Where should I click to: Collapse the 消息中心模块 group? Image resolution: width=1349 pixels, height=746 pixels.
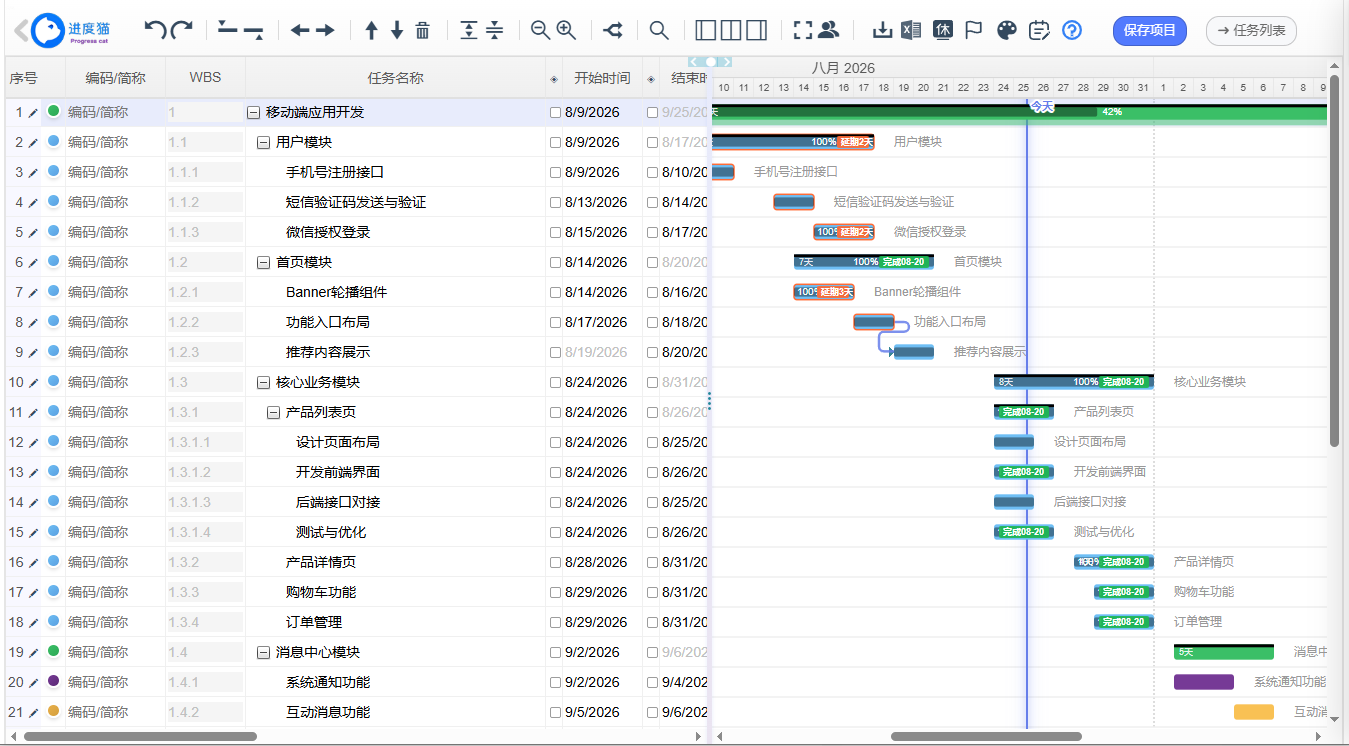point(263,653)
